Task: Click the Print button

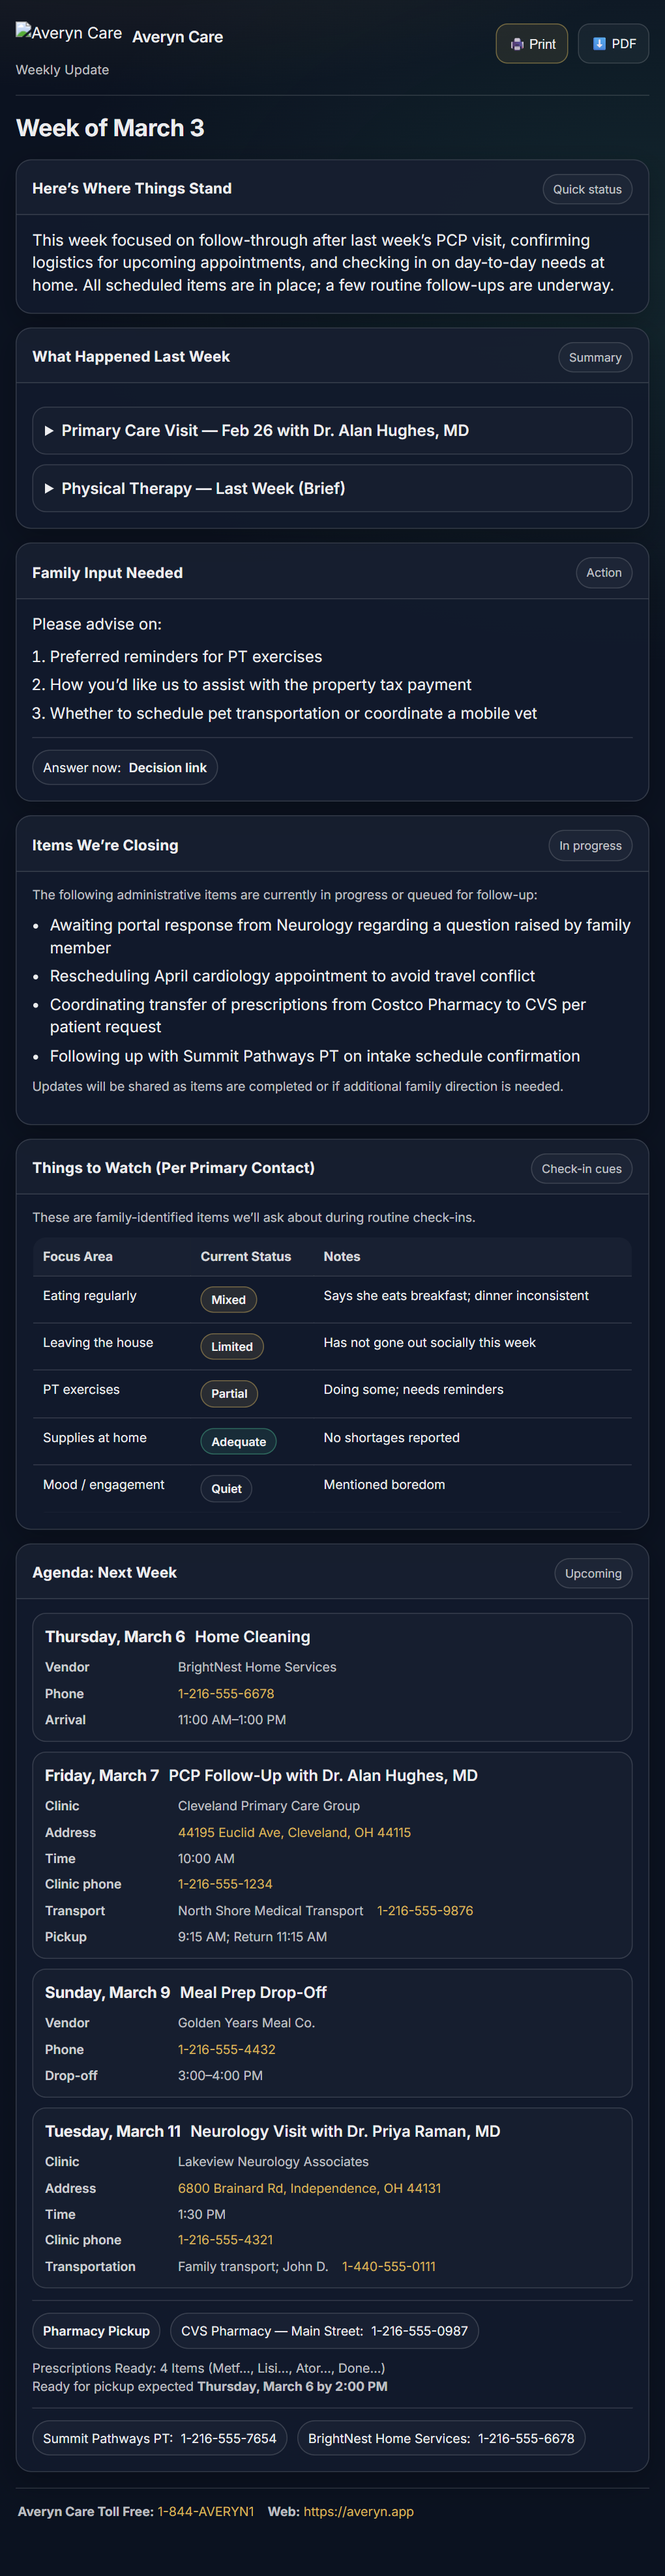Action: [531, 44]
